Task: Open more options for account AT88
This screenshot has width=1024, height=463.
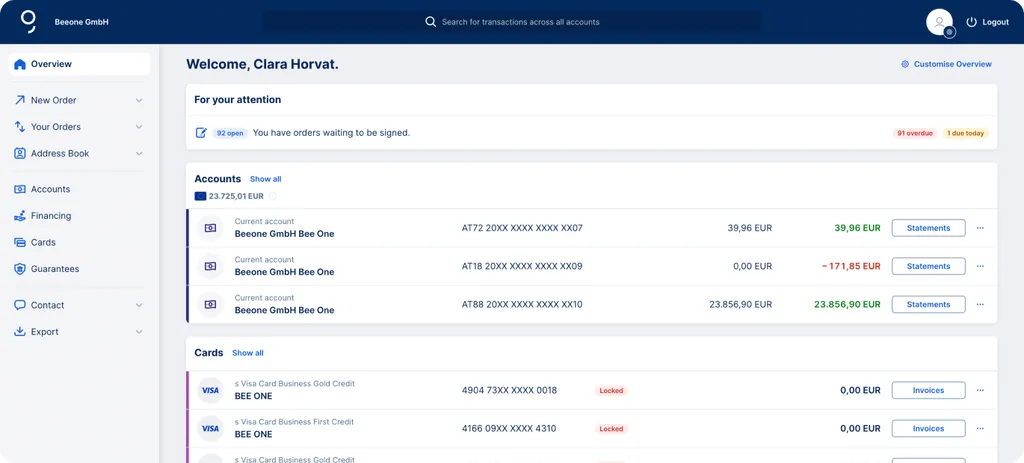Action: 980,304
